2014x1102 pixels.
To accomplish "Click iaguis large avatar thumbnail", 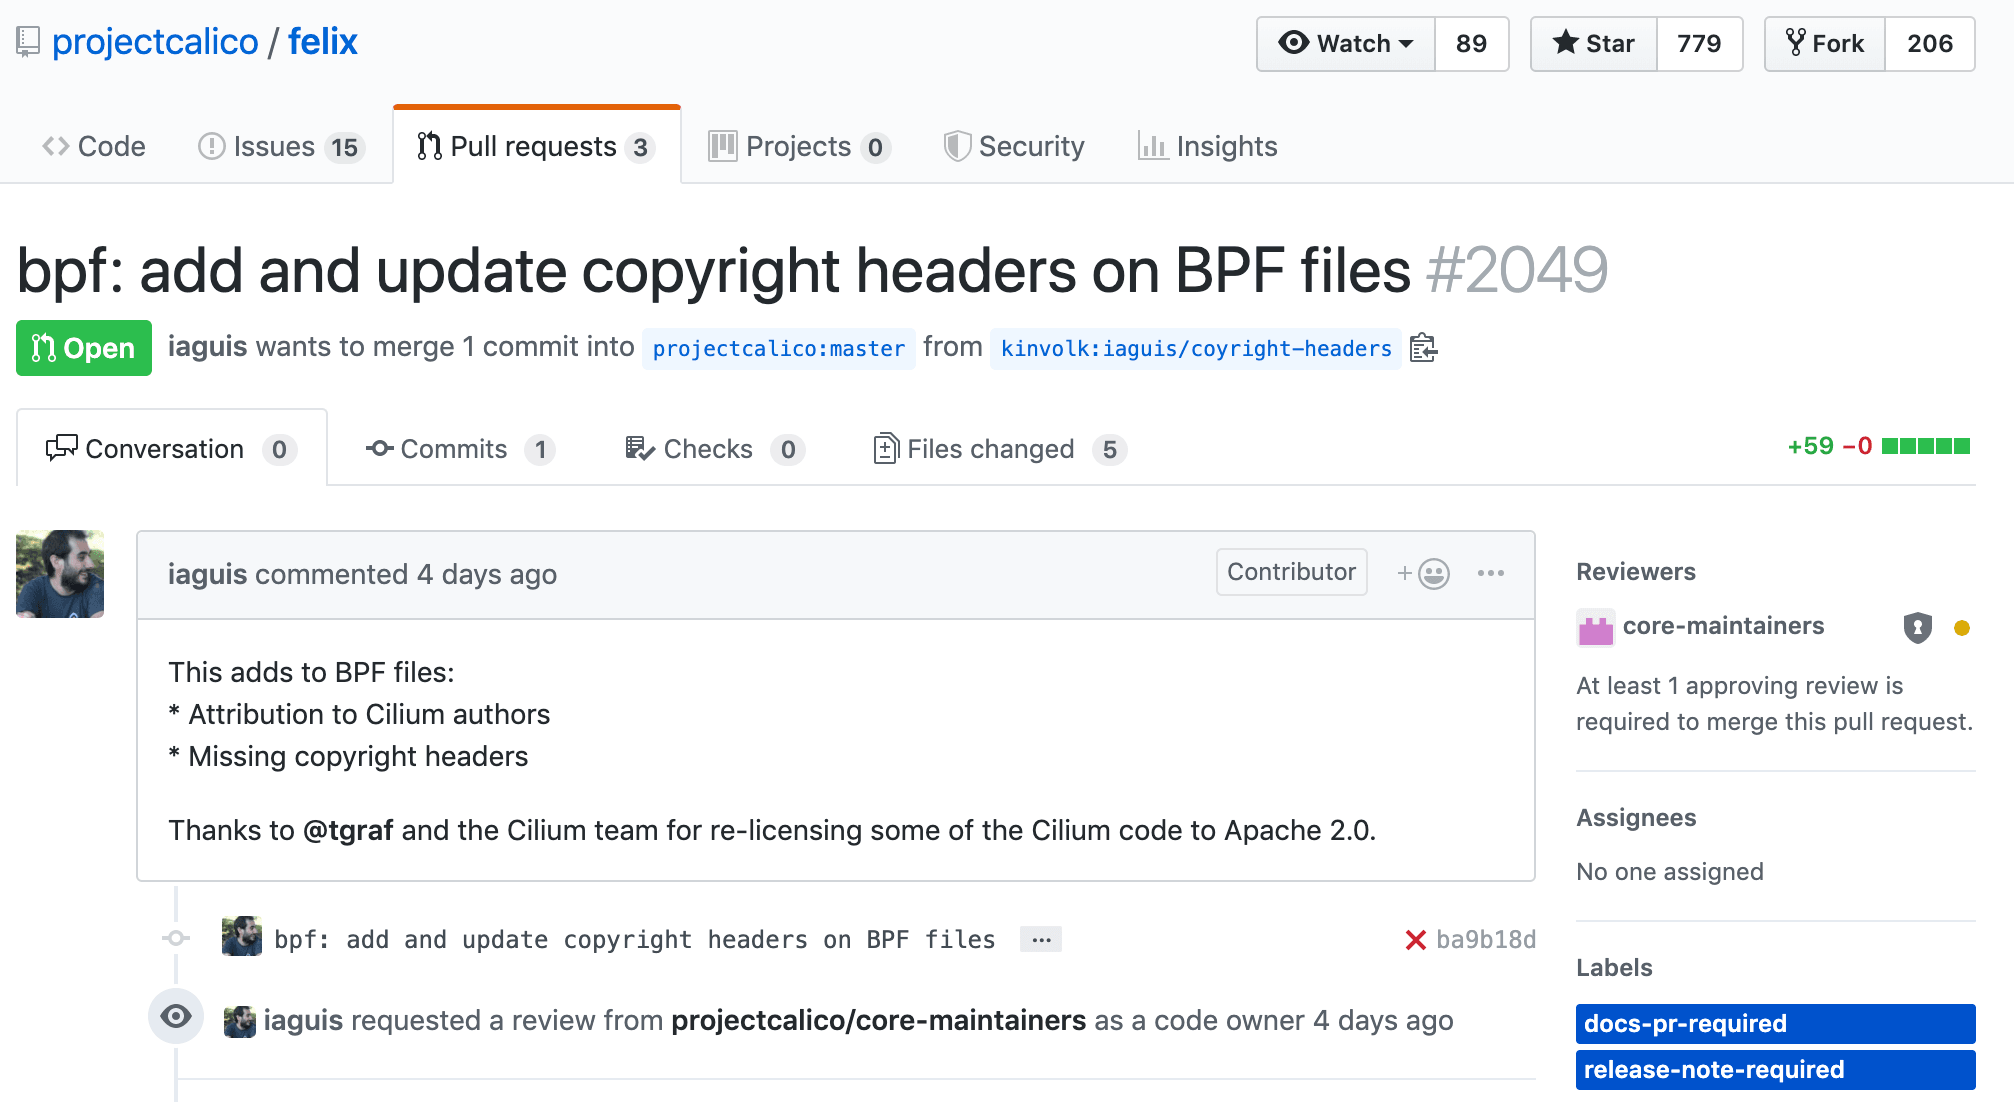I will coord(60,574).
